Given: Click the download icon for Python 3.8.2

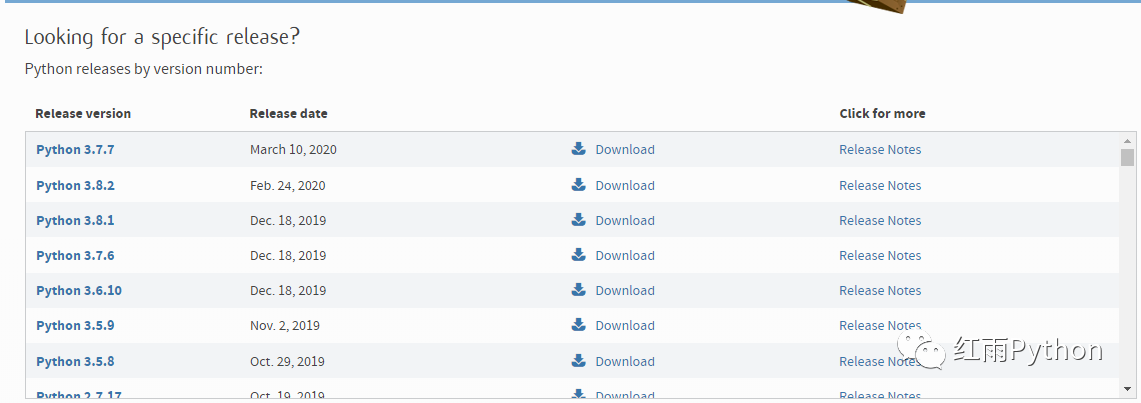Looking at the screenshot, I should [x=579, y=185].
